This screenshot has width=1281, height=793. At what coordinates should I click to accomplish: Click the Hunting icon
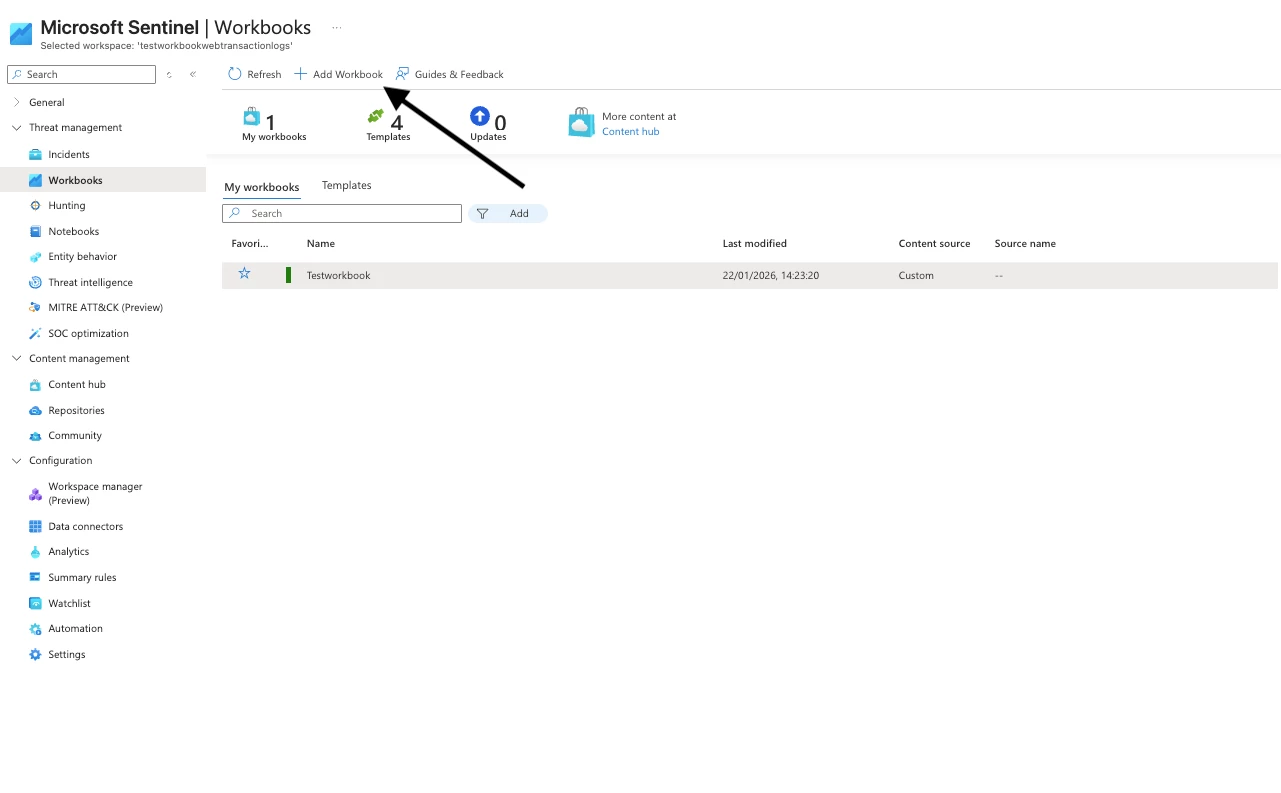pos(35,205)
